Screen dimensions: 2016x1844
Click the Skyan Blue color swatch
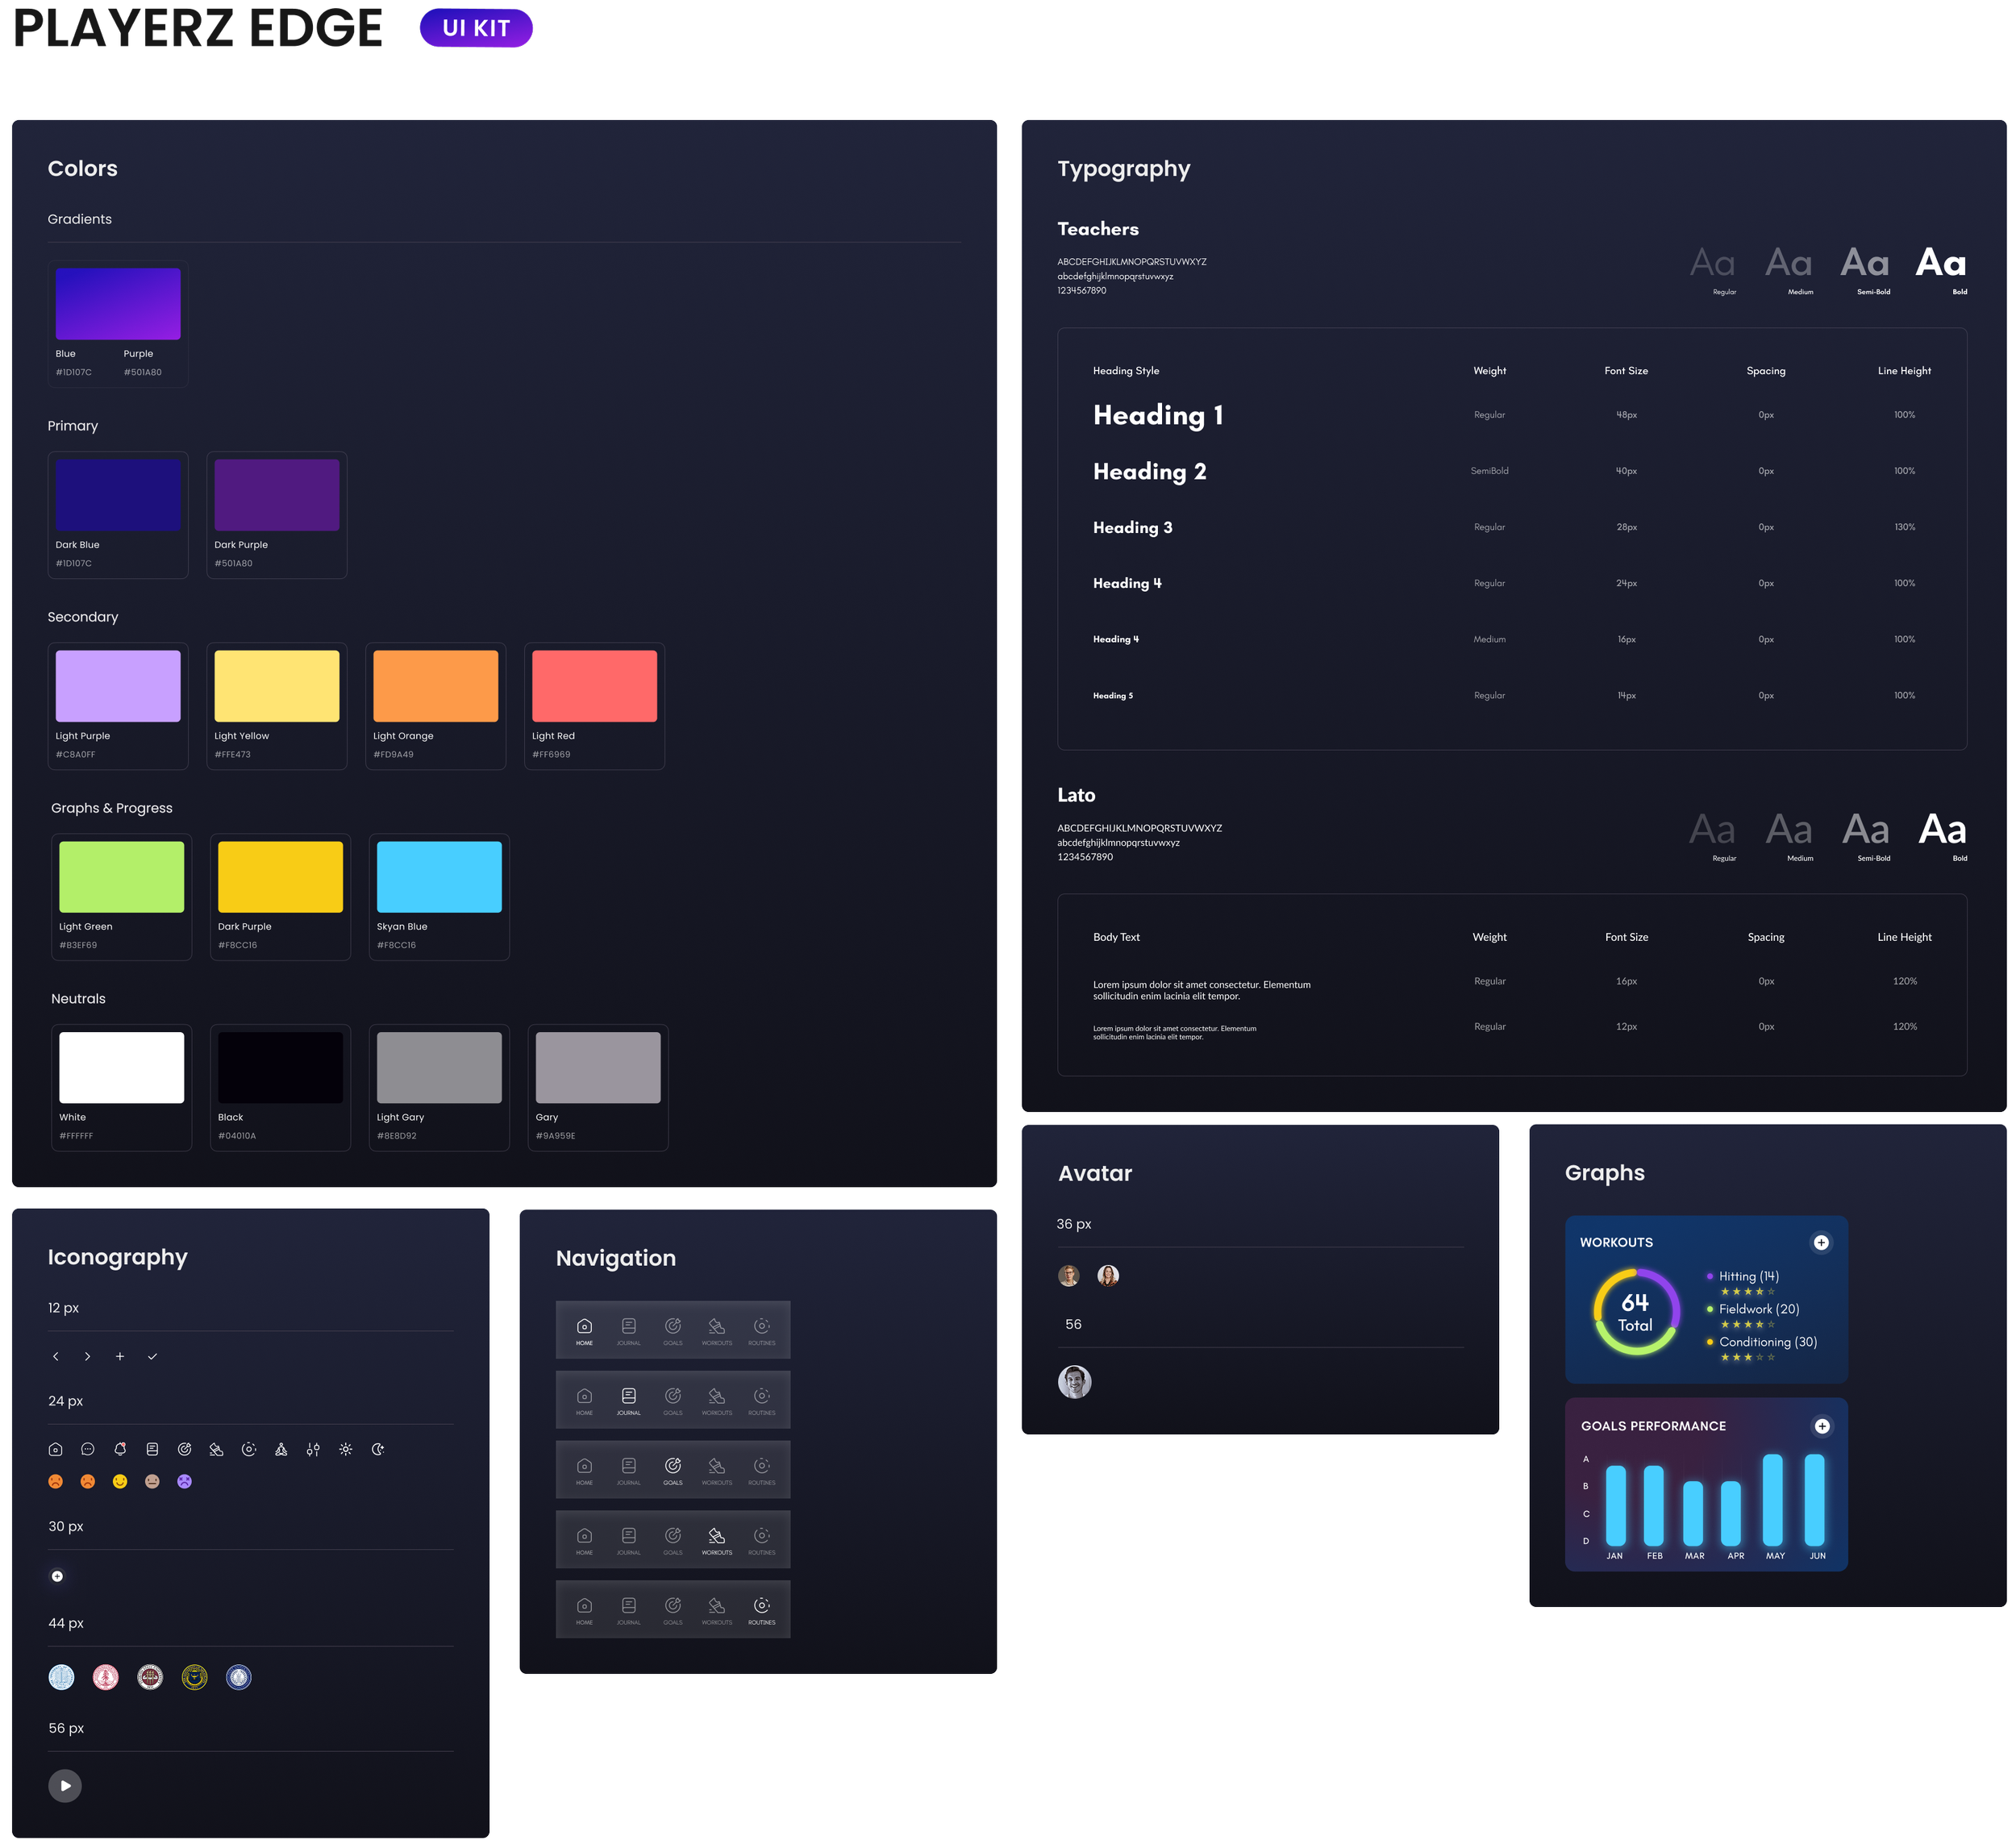tap(439, 877)
